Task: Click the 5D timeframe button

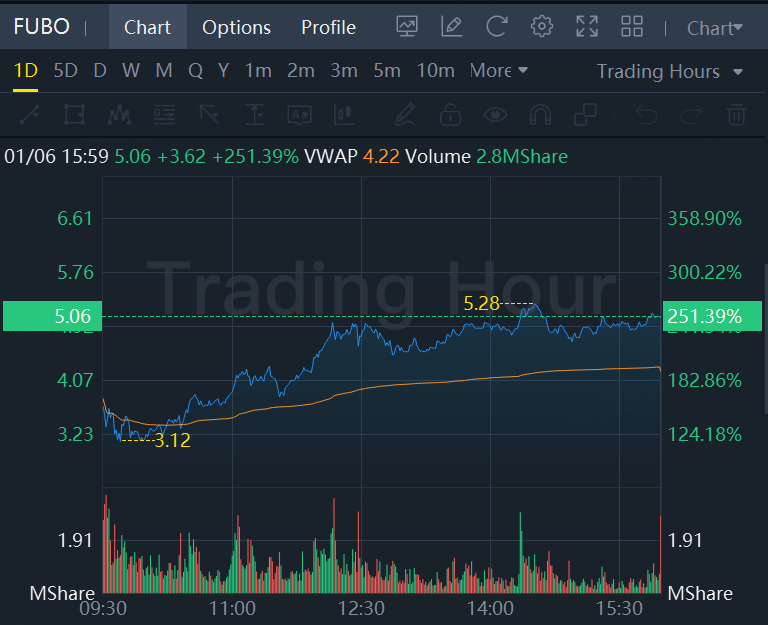Action: [x=65, y=71]
